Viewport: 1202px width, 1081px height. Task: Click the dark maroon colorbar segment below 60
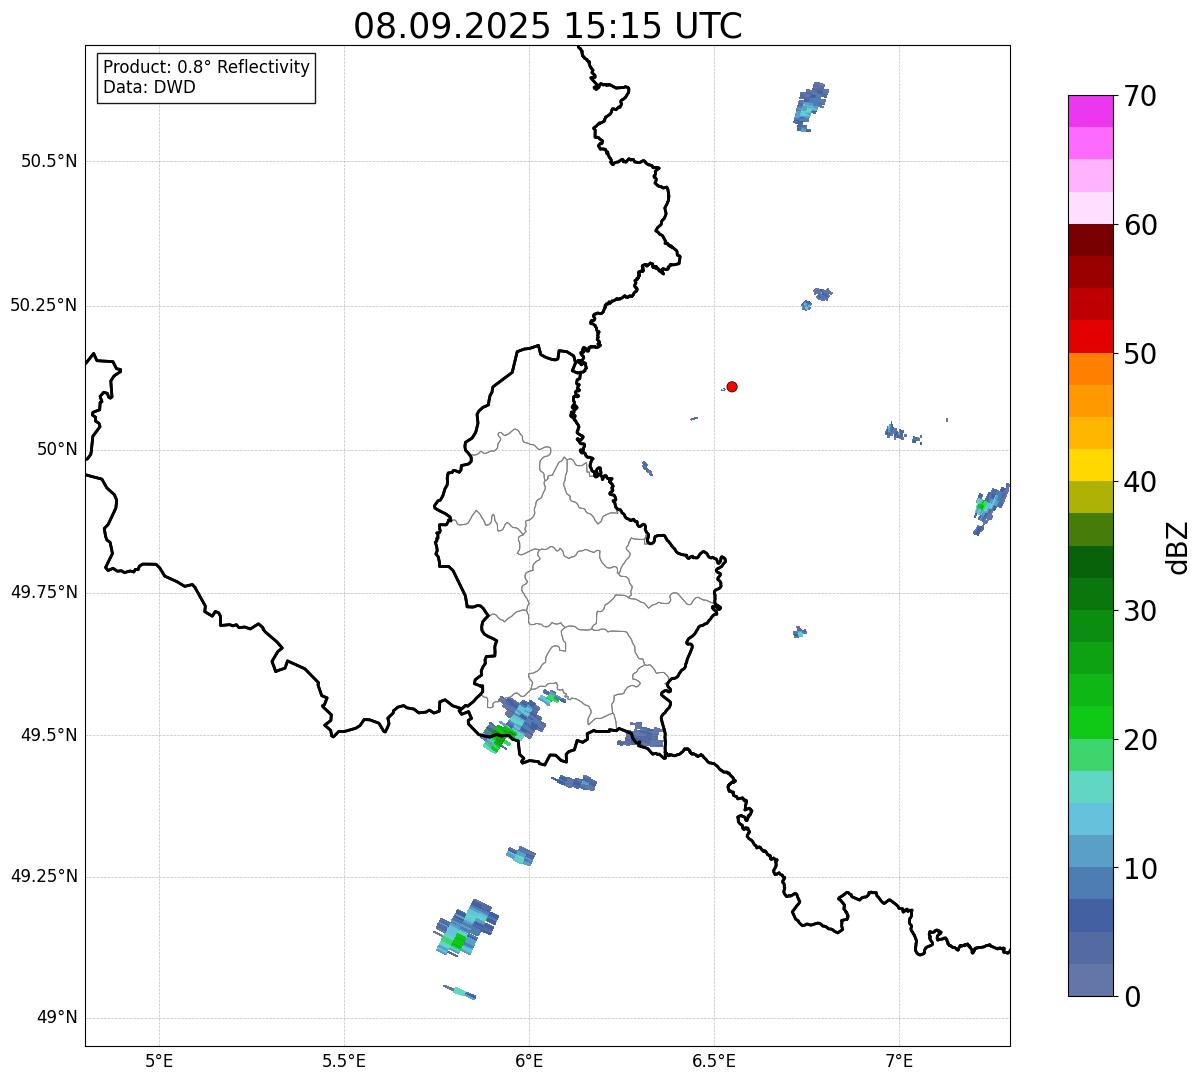click(1090, 240)
